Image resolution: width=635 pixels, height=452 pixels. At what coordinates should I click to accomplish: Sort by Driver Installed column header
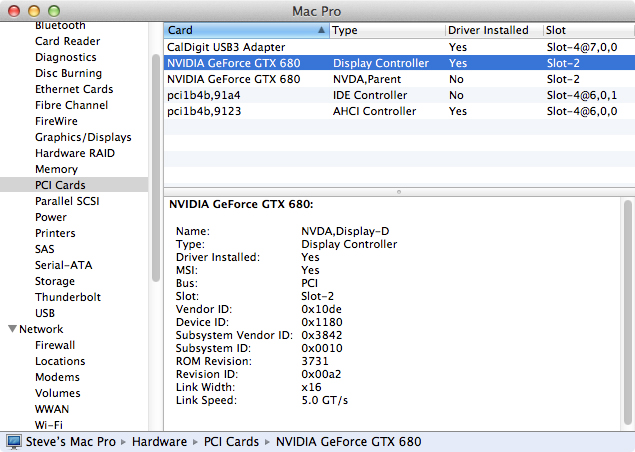tap(494, 30)
